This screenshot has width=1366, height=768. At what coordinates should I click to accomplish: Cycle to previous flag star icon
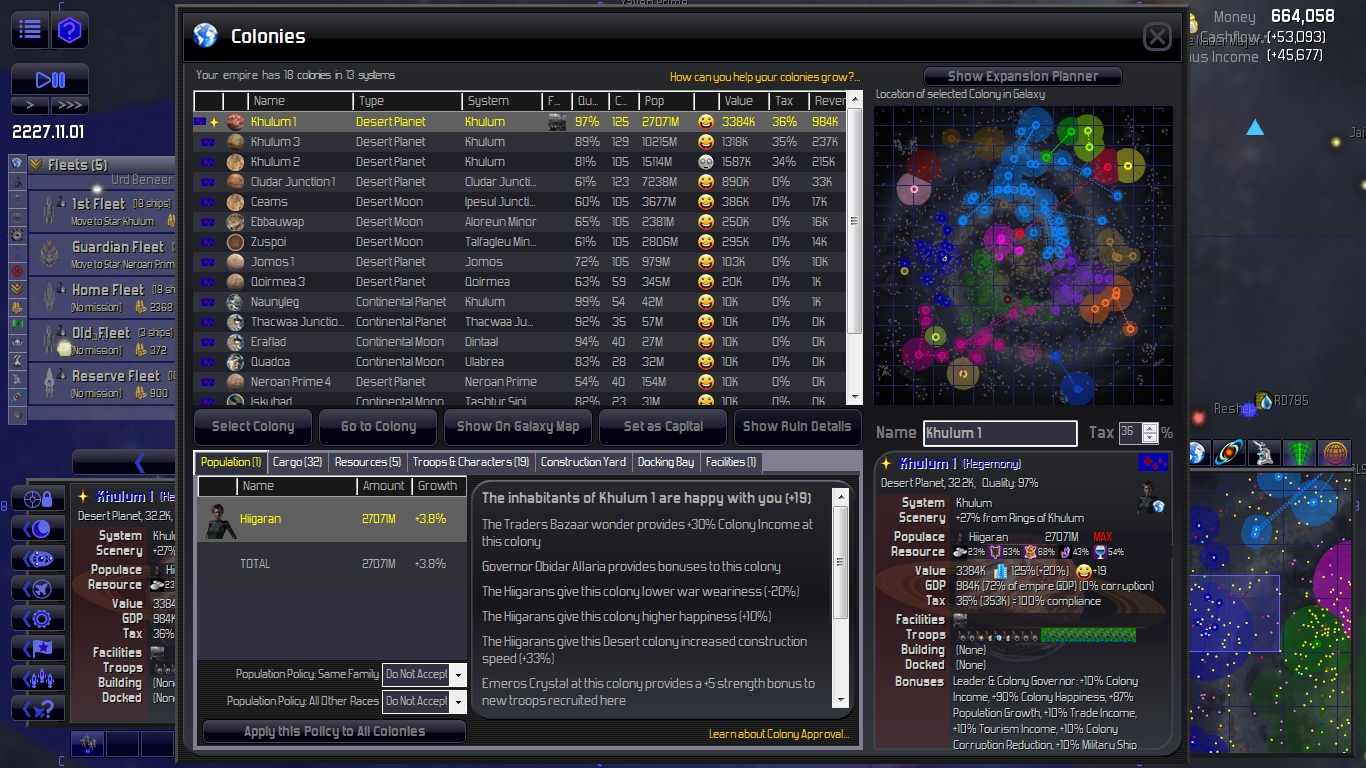[x=38, y=649]
